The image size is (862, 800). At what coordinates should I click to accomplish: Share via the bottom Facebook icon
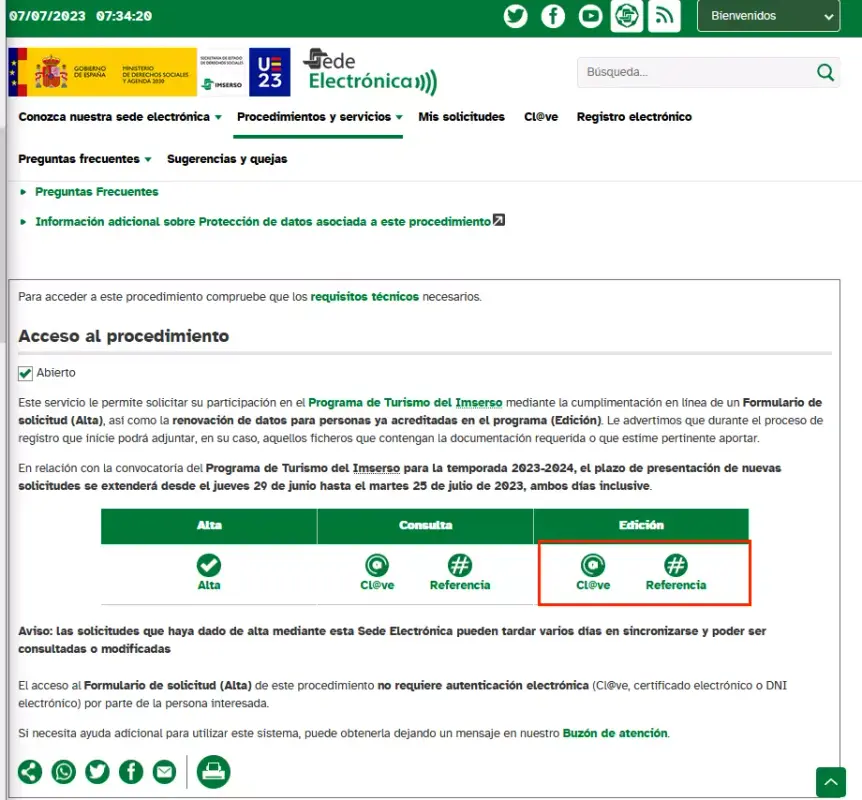[131, 772]
